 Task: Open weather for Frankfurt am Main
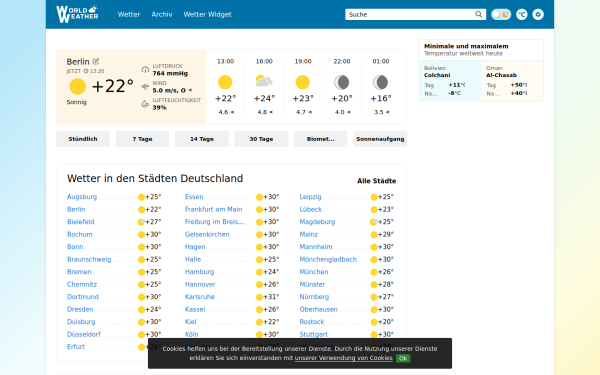tap(214, 209)
